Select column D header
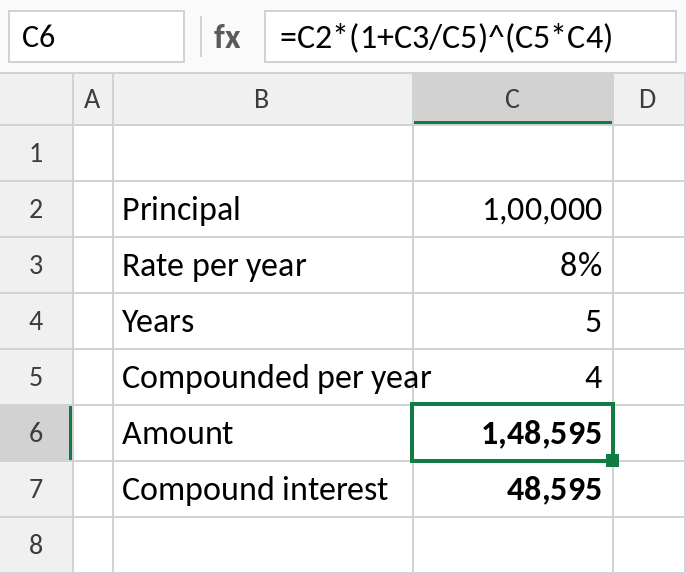Screen dimensions: 686x574 (x=649, y=99)
